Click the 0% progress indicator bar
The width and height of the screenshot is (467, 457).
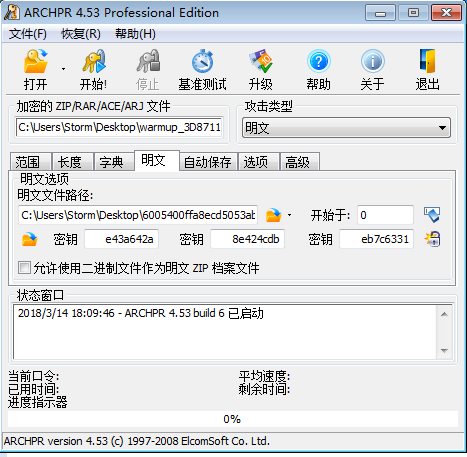(233, 419)
